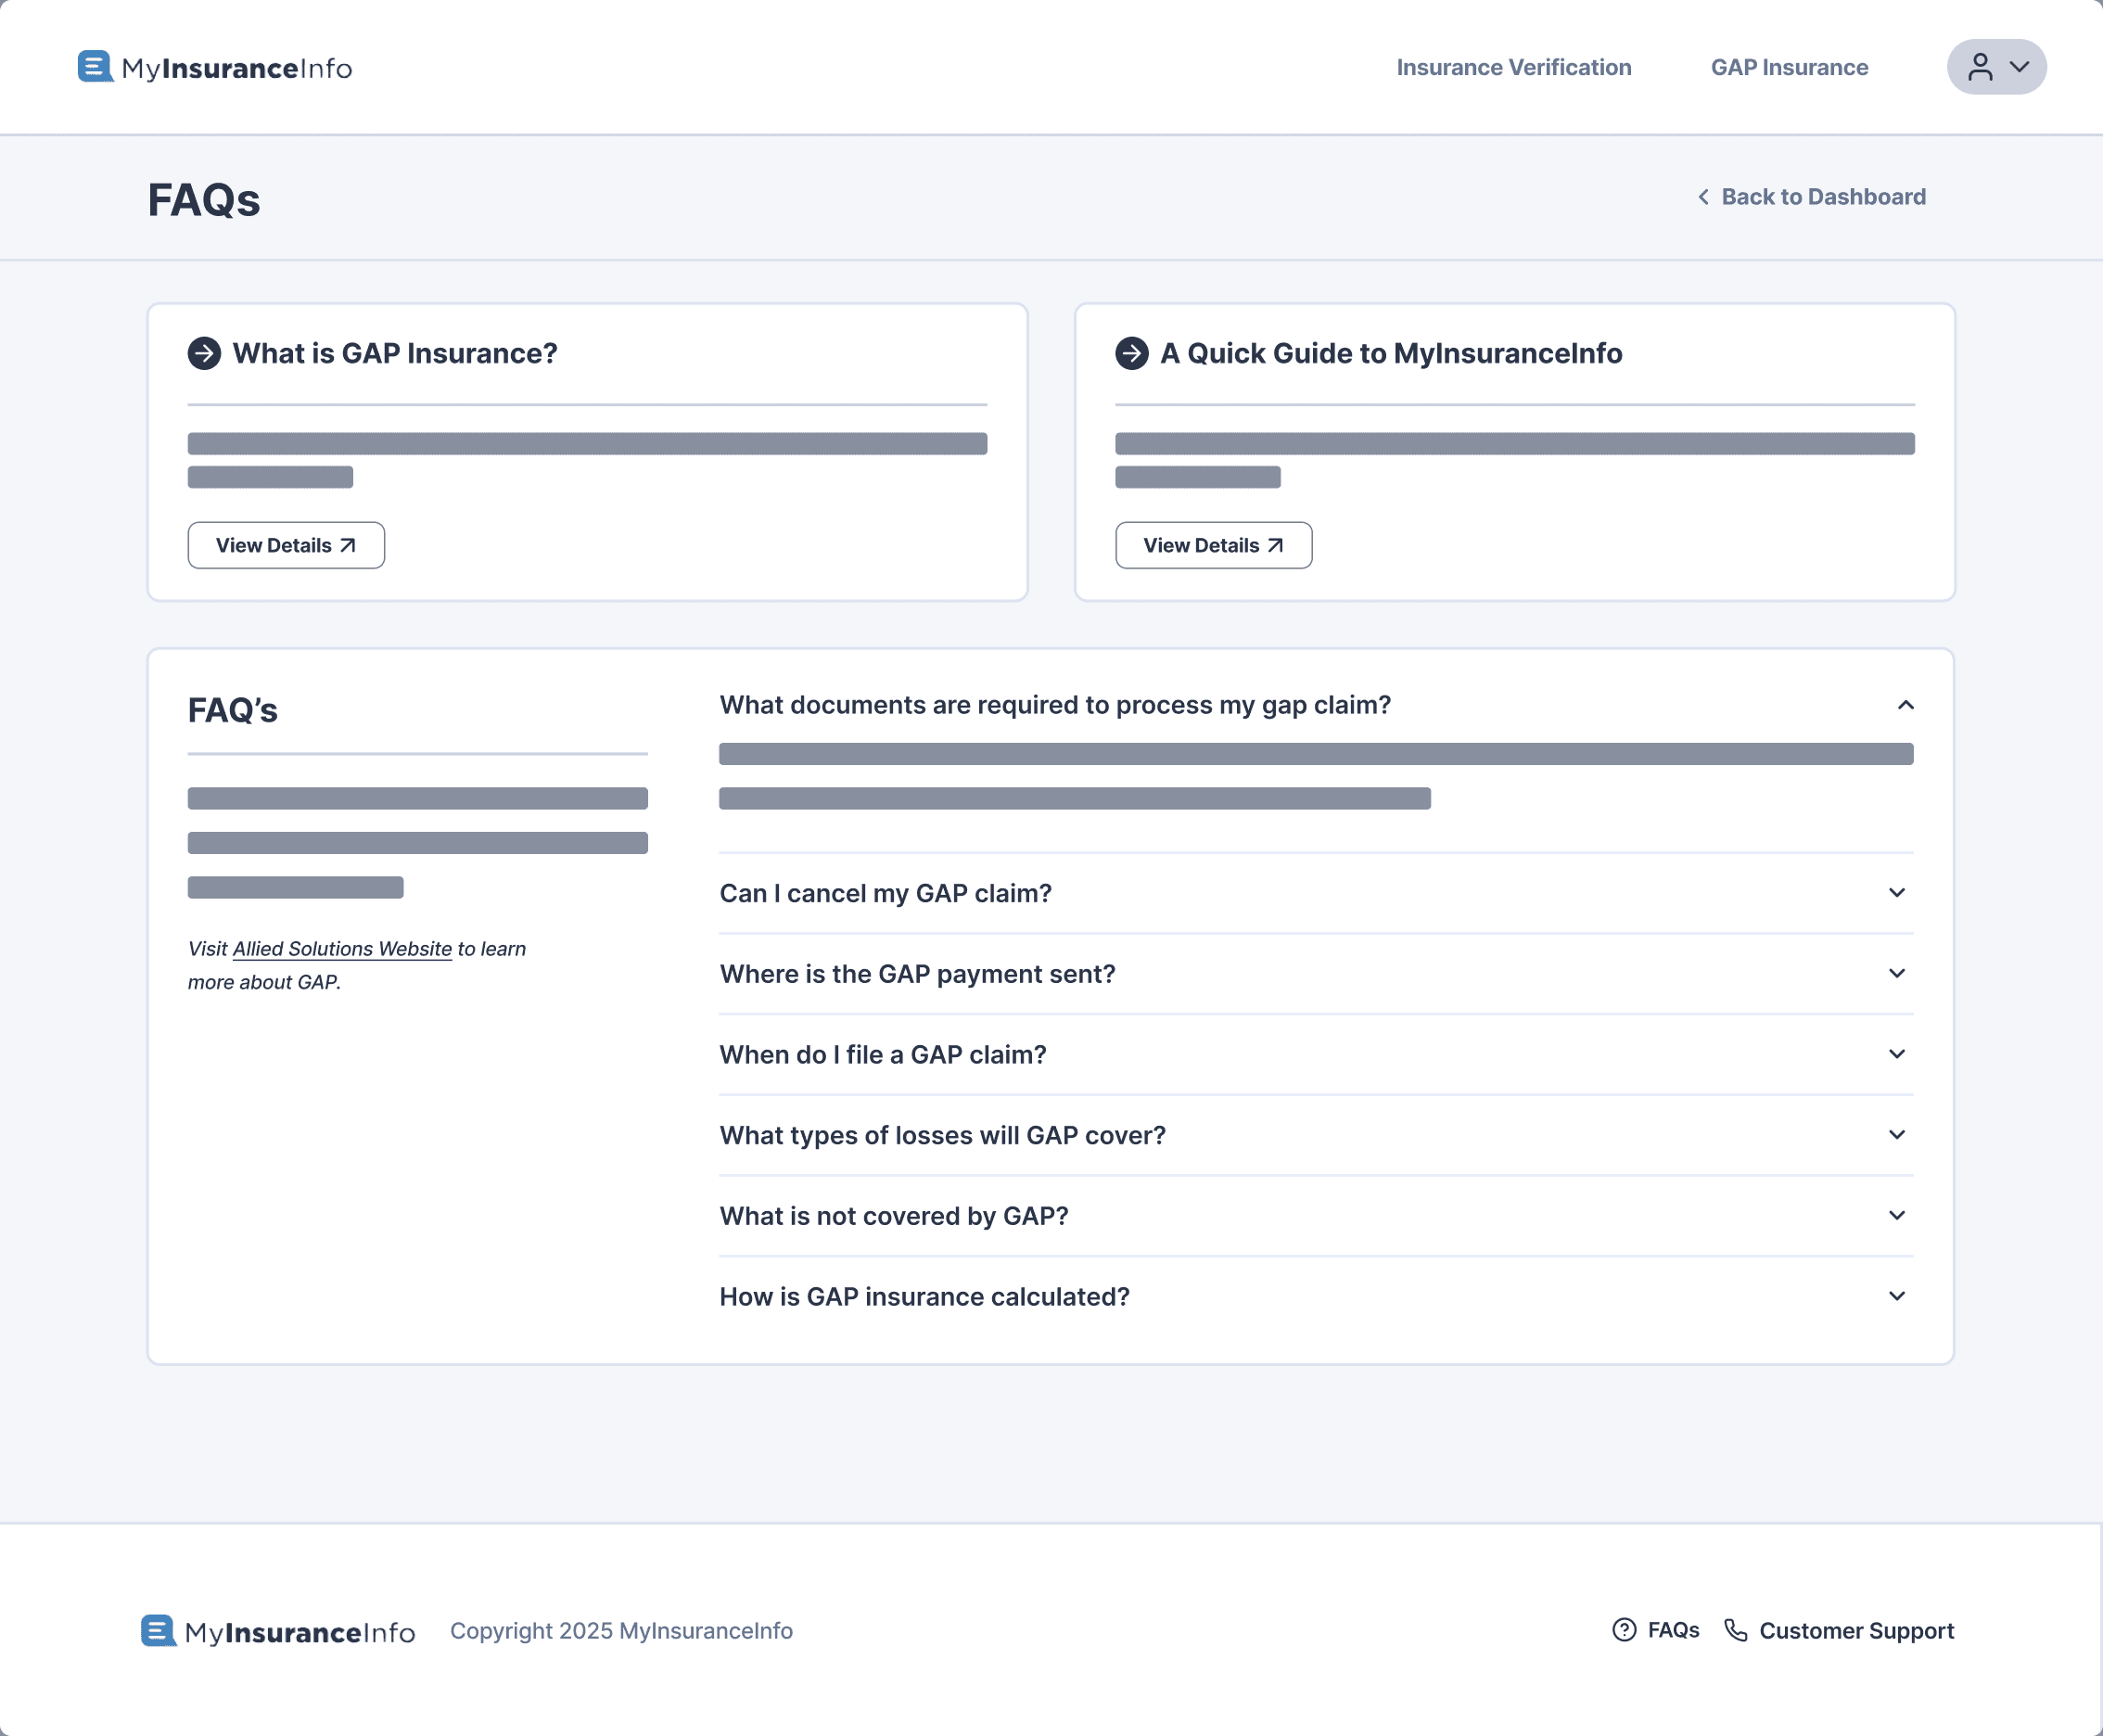Viewport: 2103px width, 1736px height.
Task: Click arrow icon beside What is GAP Insurance
Action: pyautogui.click(x=204, y=353)
